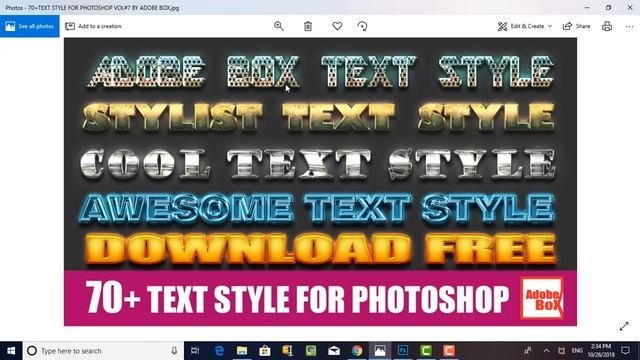Switch to Photoshop from the taskbar
Screen dimensions: 640x360
[x=403, y=351]
